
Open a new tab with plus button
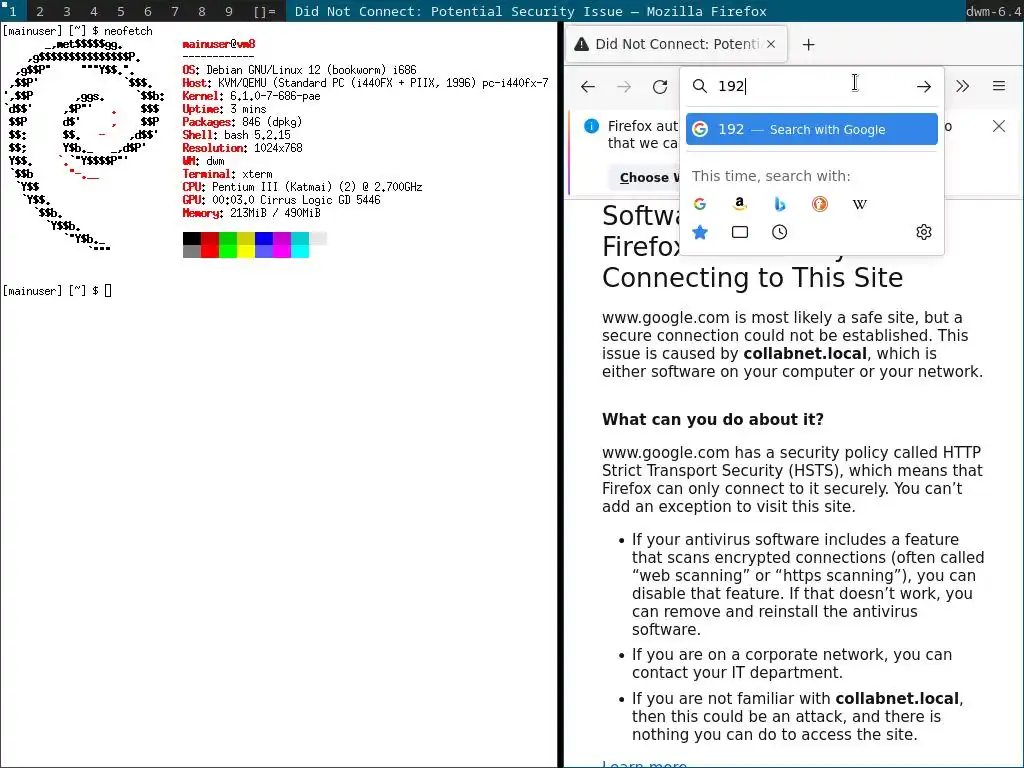click(x=808, y=44)
